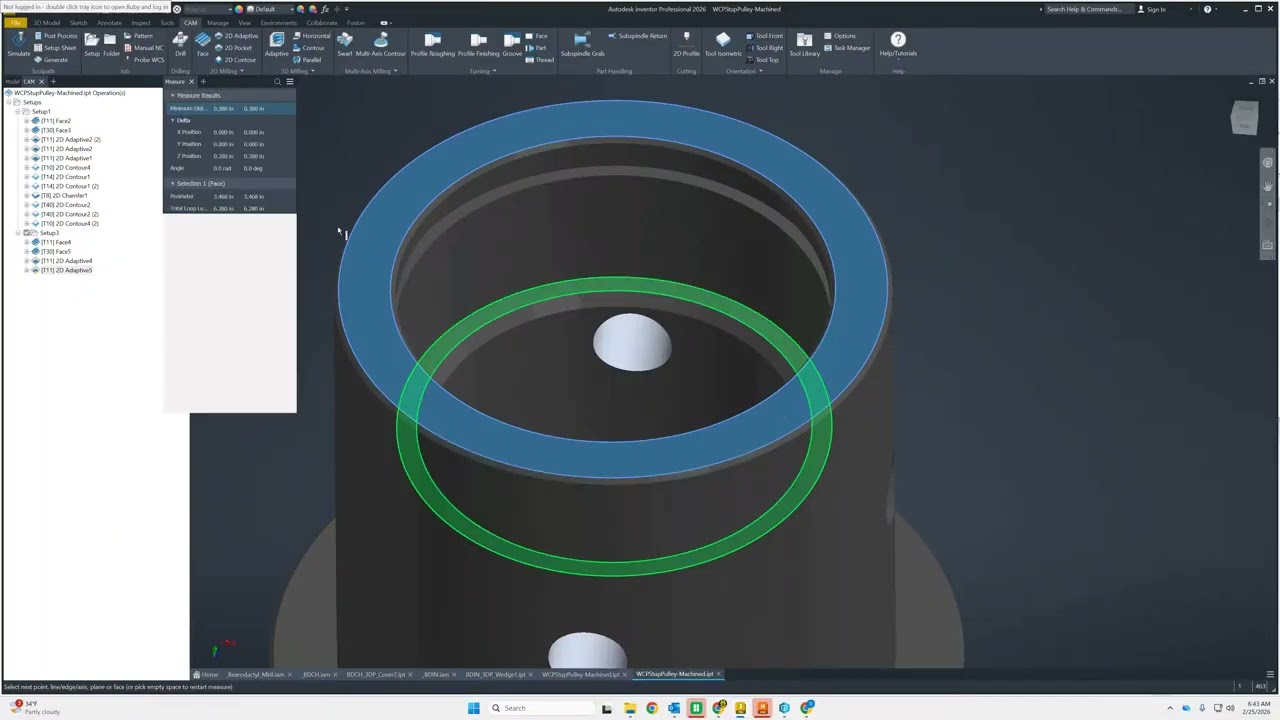Viewport: 1280px width, 720px height.
Task: Click Home document tab button
Action: [205, 675]
